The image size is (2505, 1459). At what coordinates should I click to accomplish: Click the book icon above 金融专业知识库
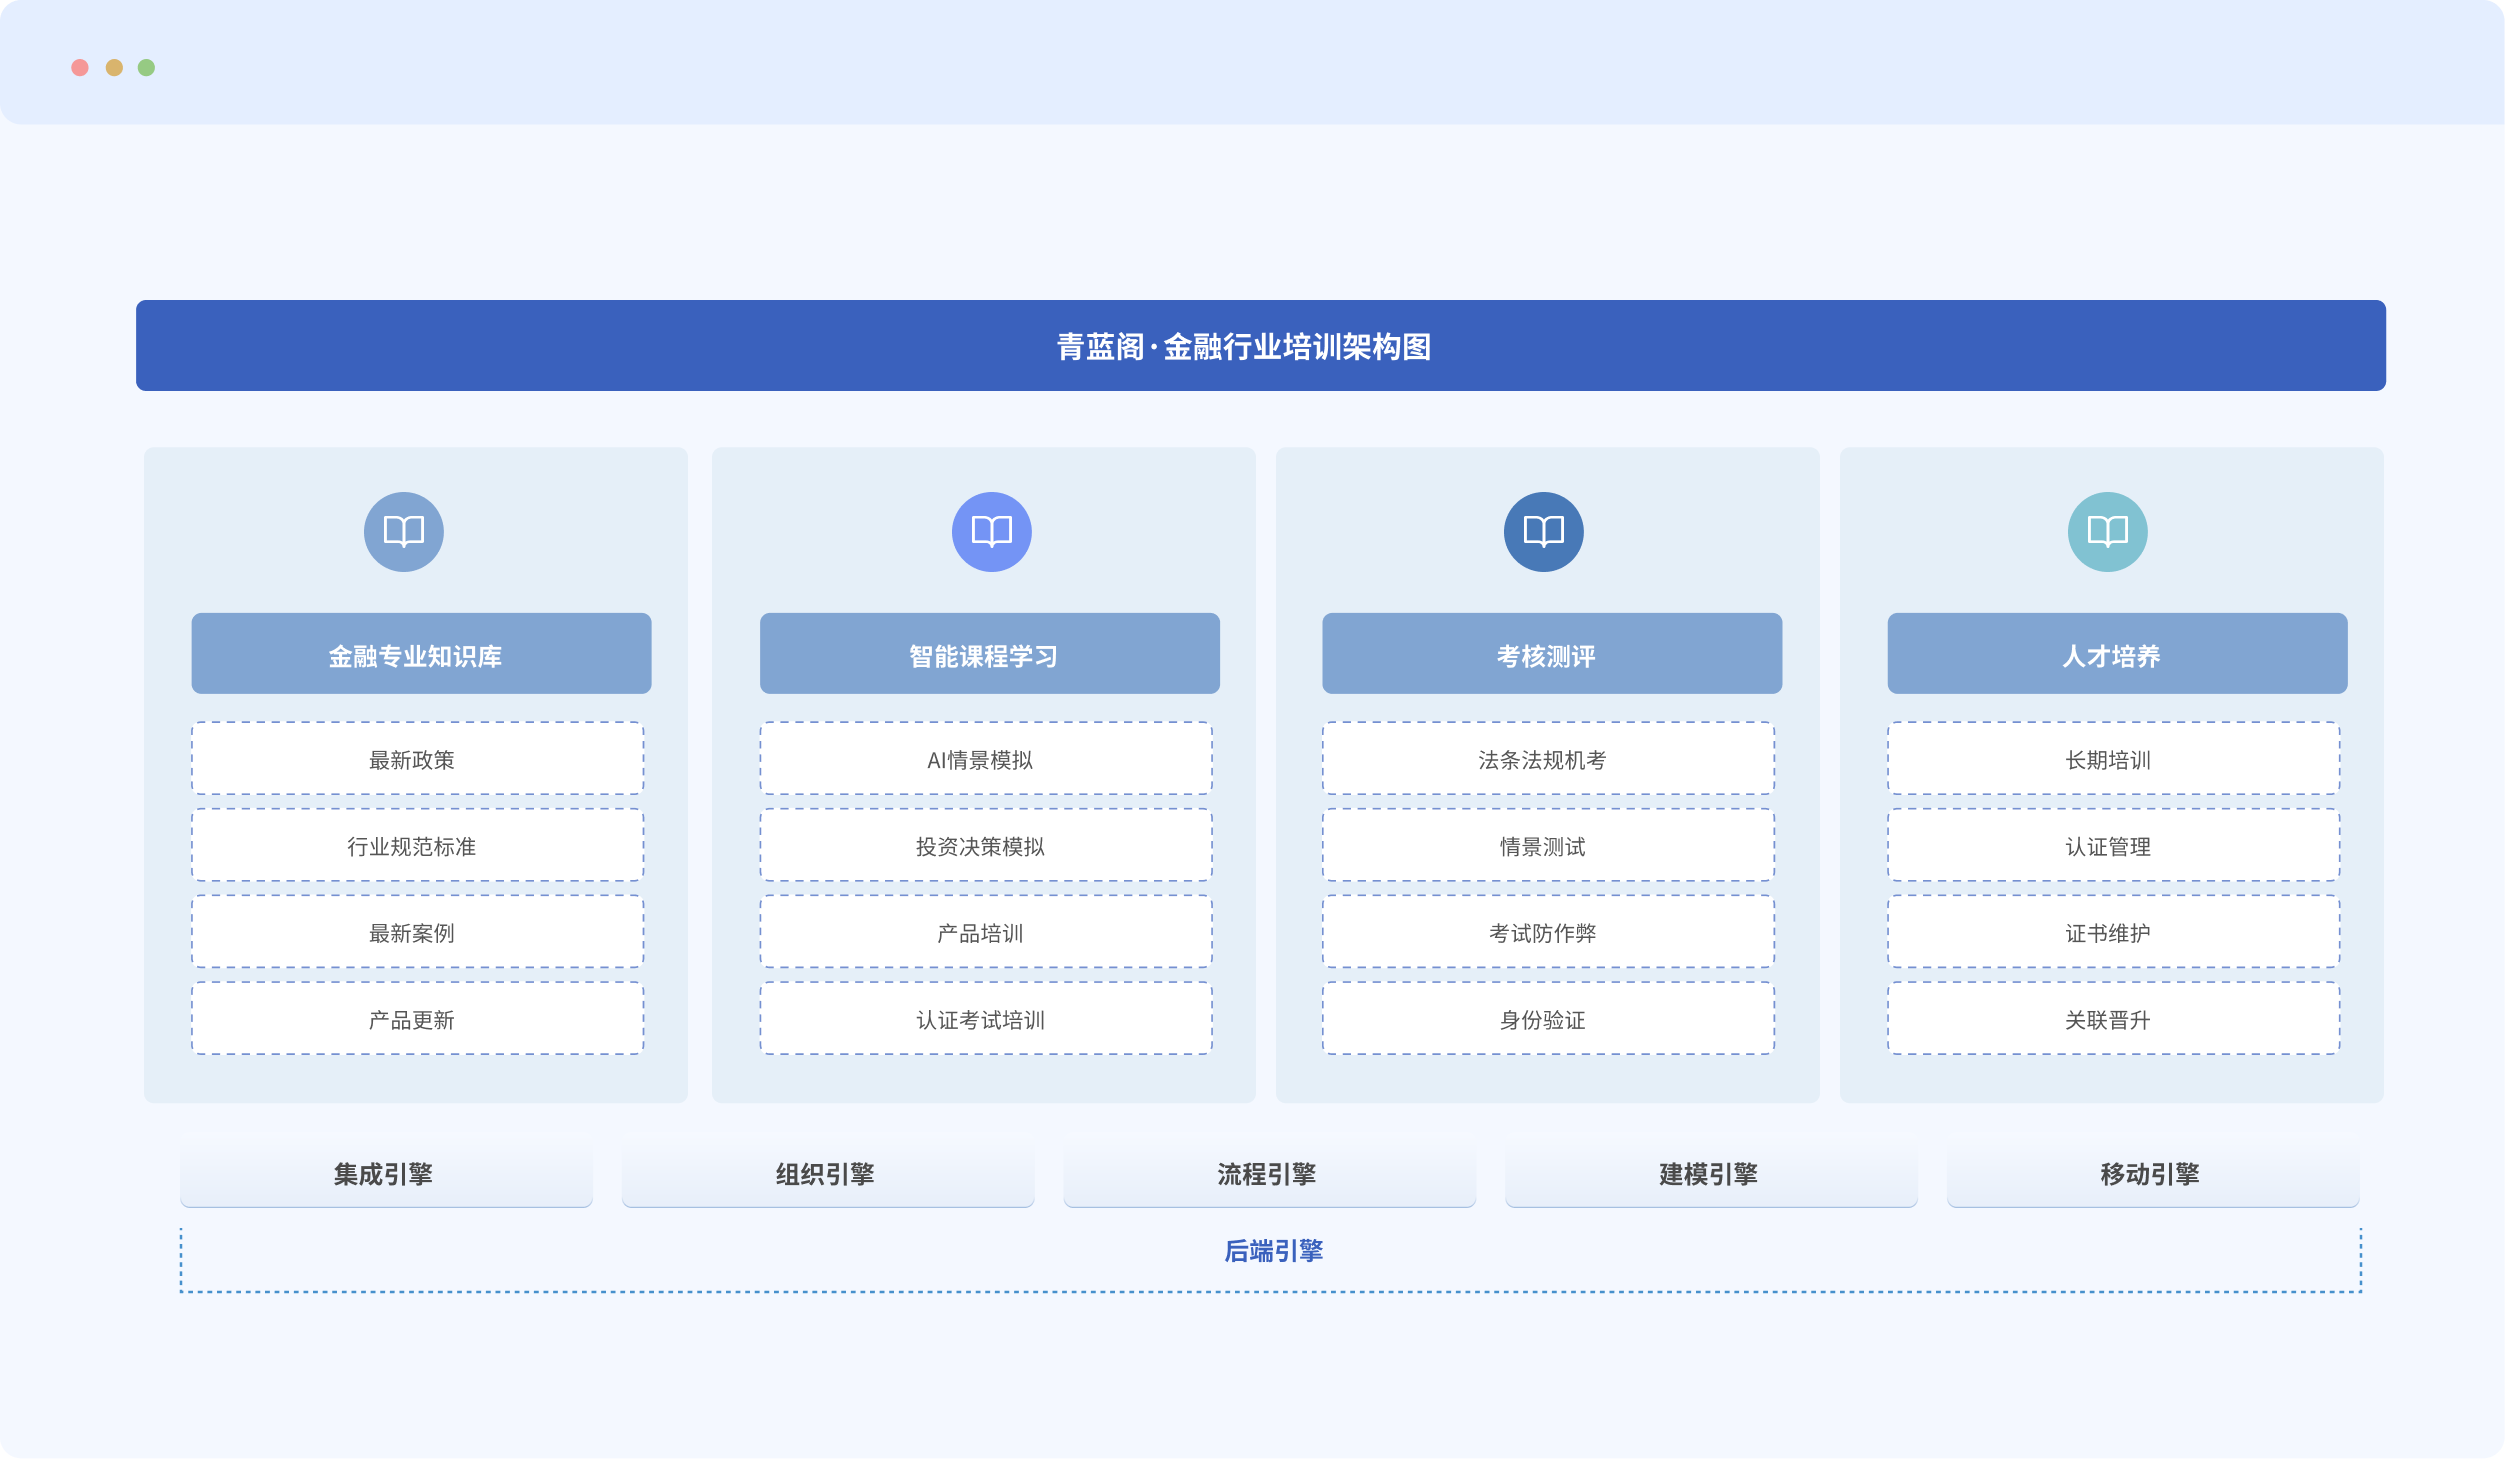(x=403, y=531)
